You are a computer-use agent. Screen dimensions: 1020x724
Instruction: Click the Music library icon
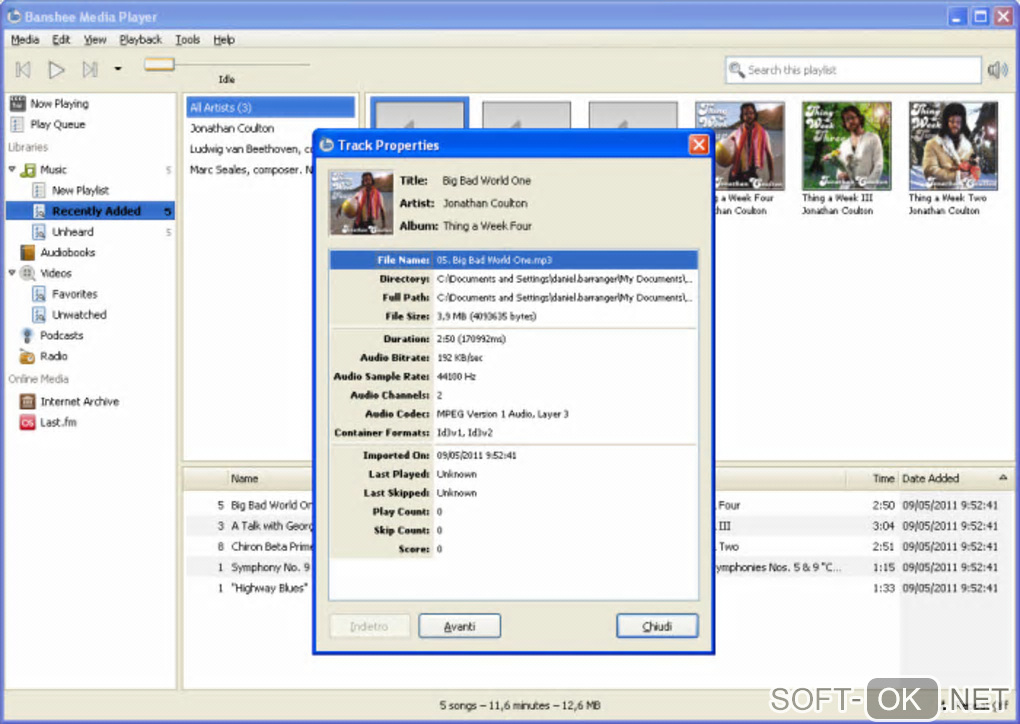click(28, 170)
